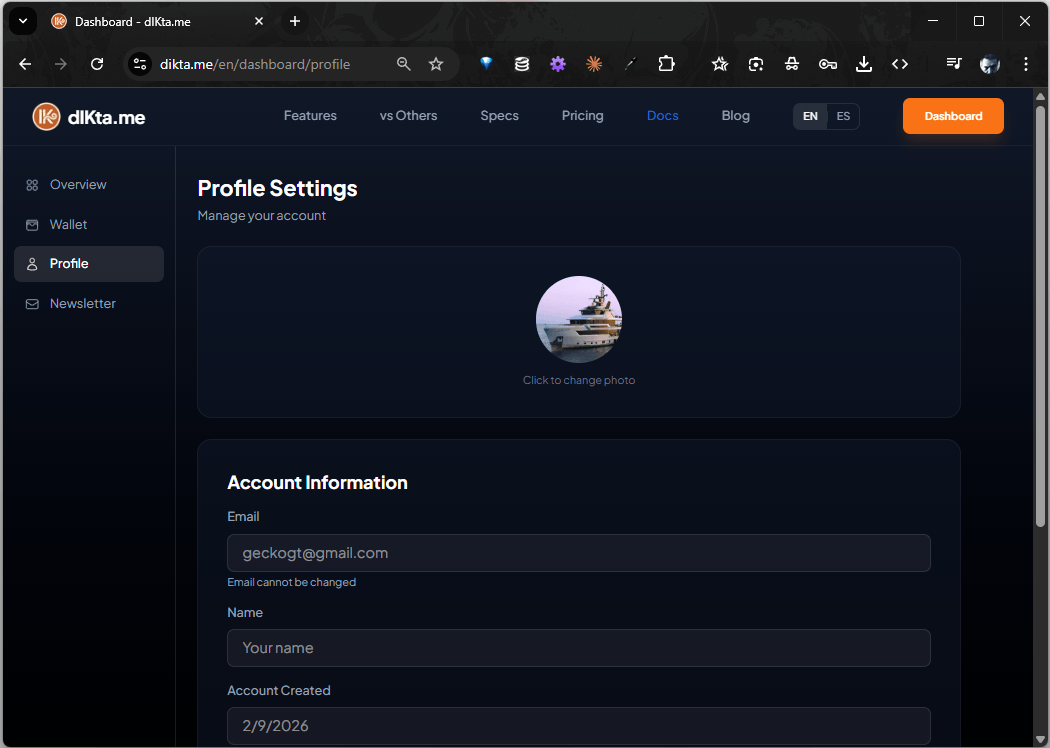Switch language to ES
This screenshot has width=1050, height=748.
(843, 116)
